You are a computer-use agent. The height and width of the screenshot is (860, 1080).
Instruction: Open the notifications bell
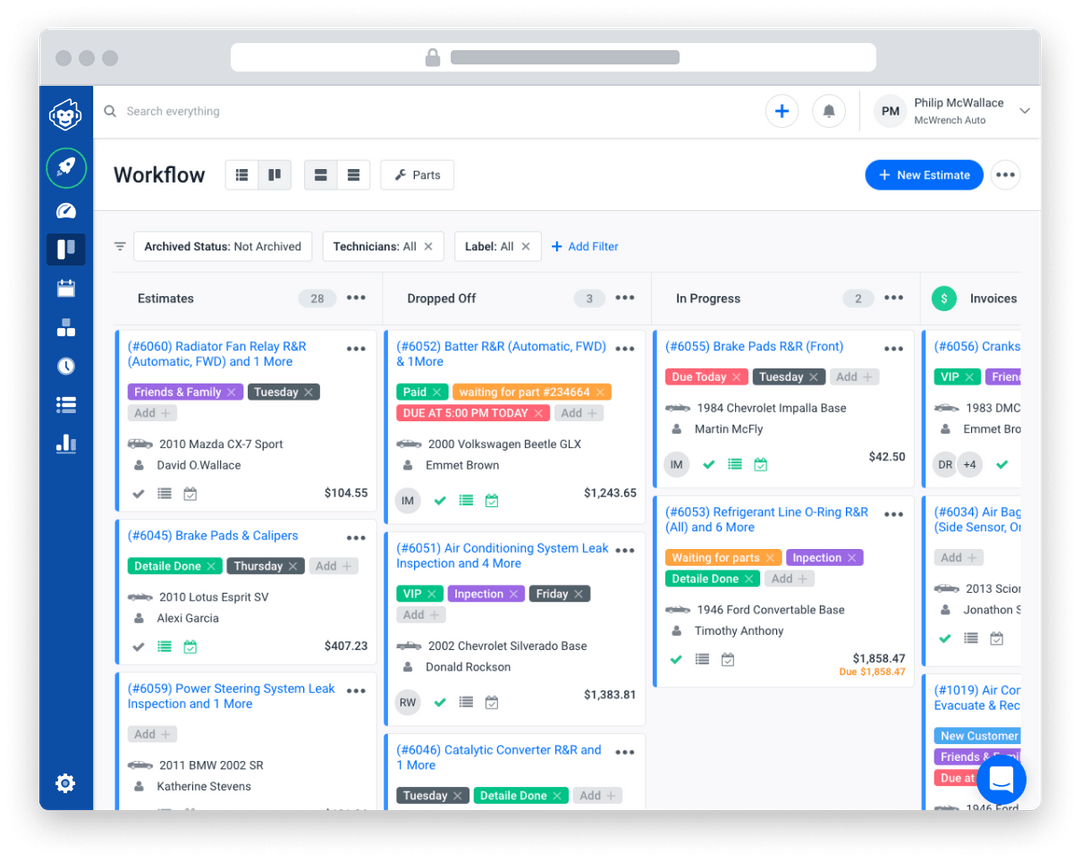[829, 110]
